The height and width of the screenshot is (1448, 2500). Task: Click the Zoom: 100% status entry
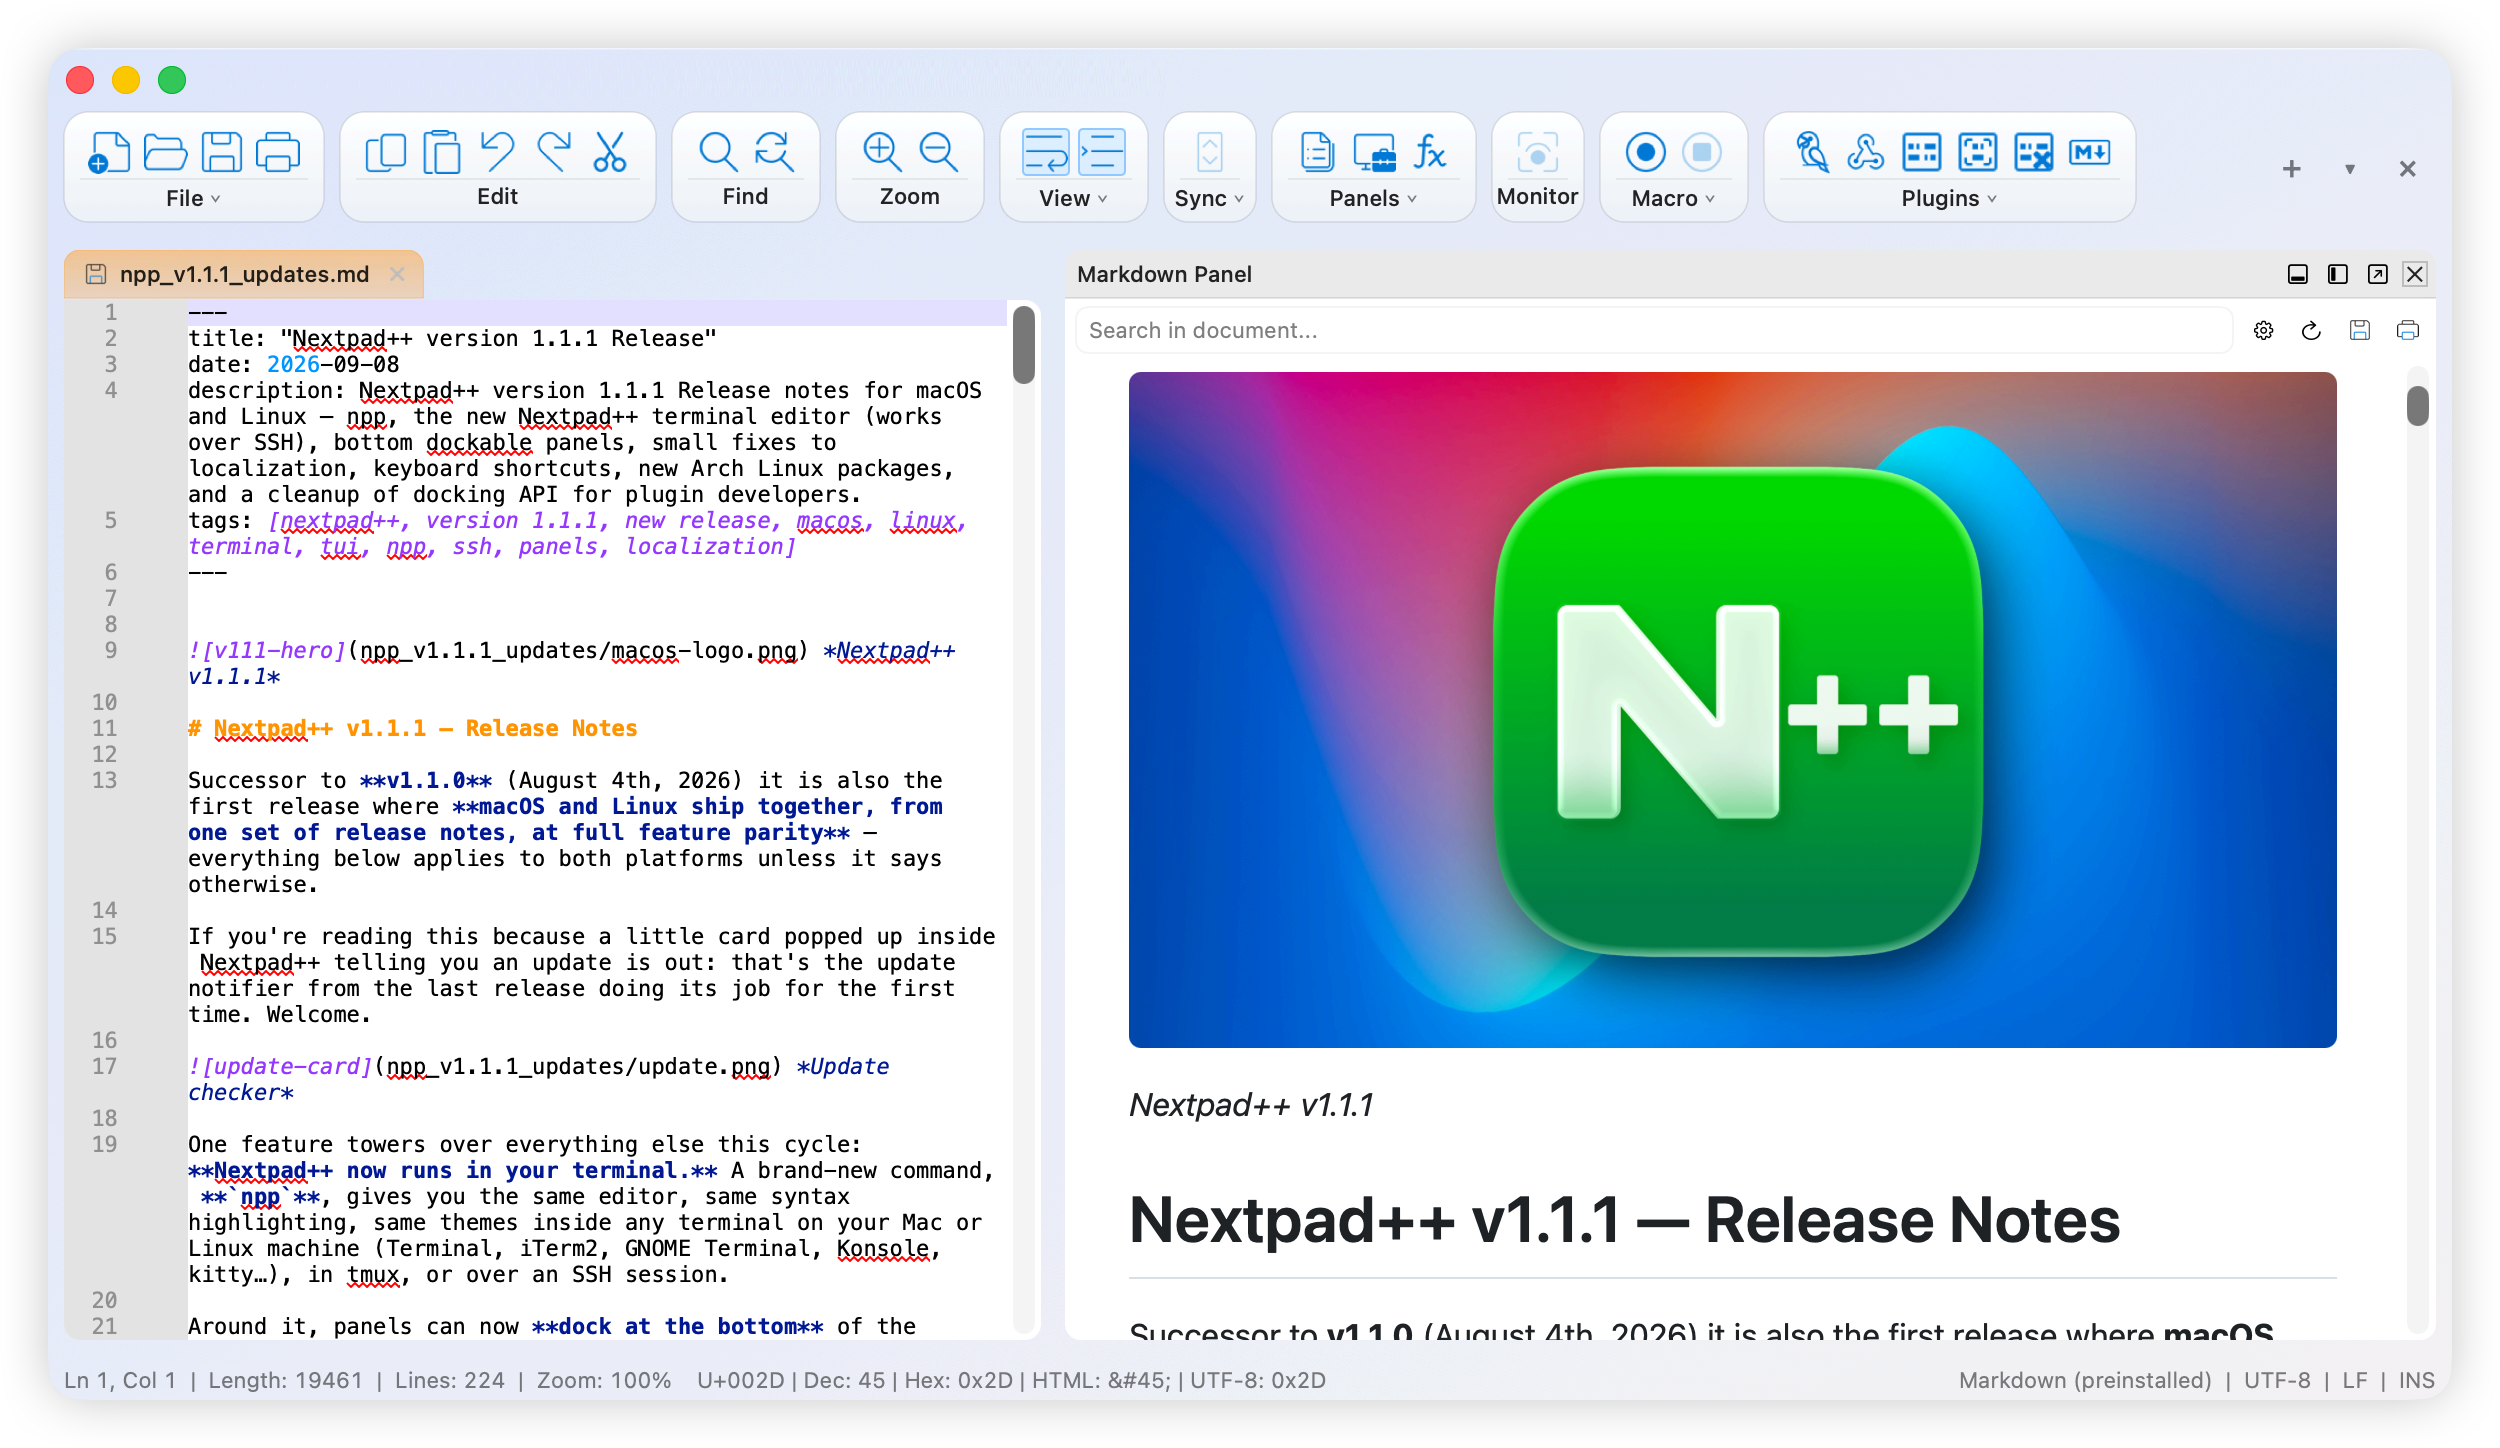[x=604, y=1380]
